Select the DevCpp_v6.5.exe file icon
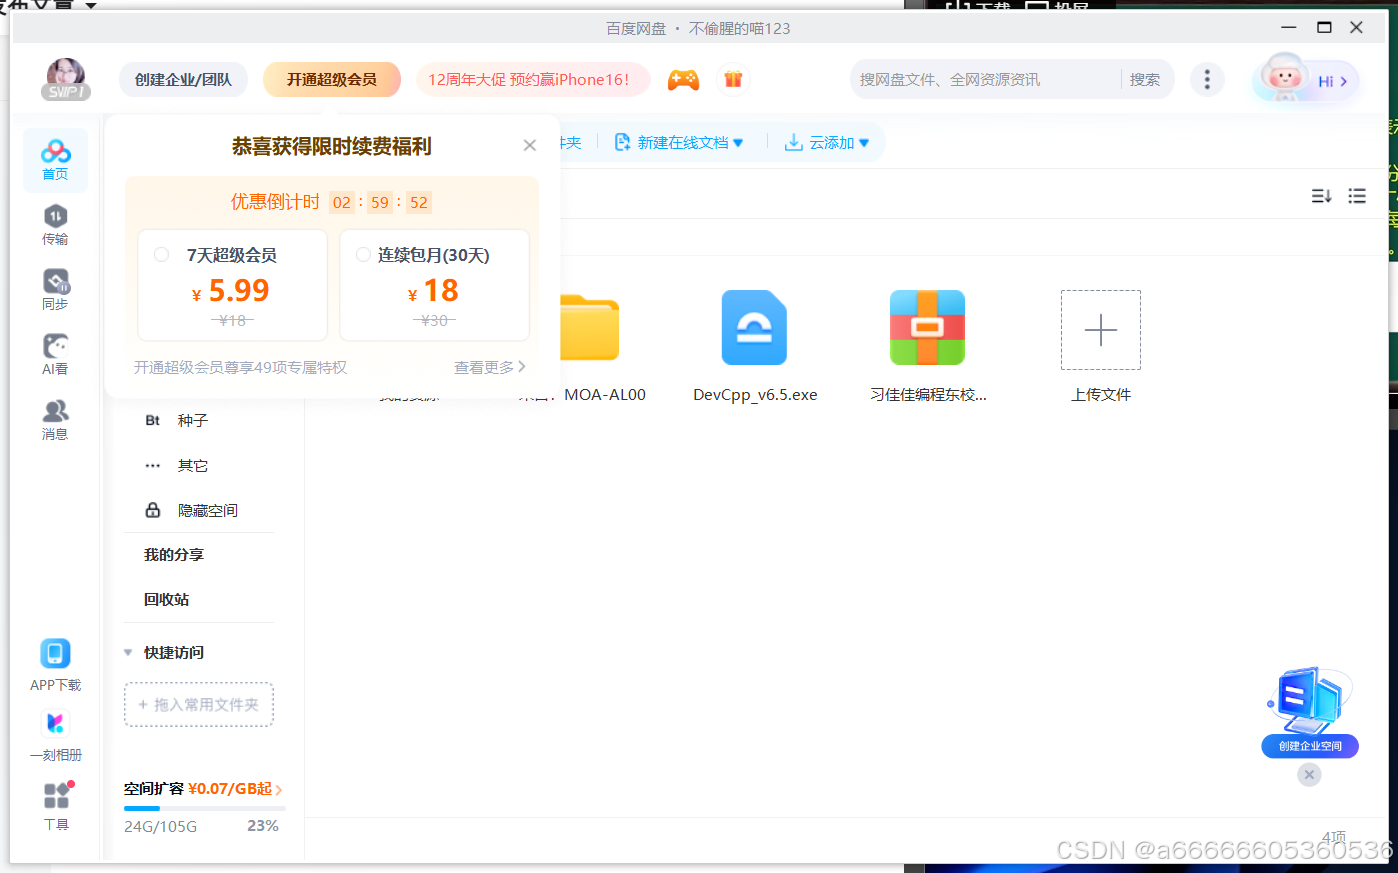1398x873 pixels. (755, 328)
